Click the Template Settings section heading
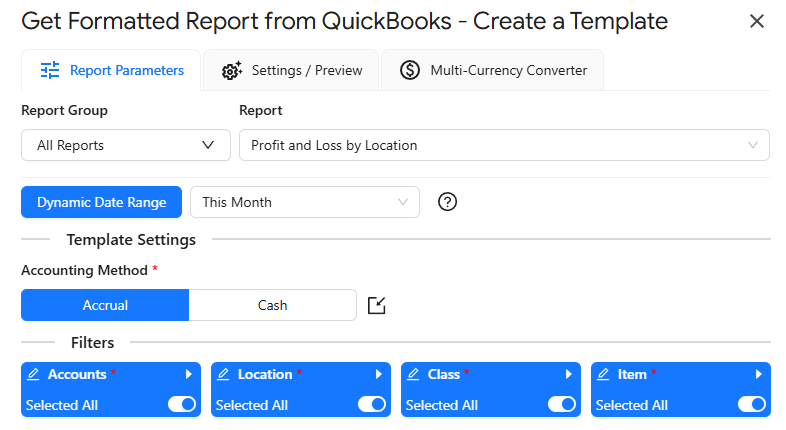 [131, 240]
